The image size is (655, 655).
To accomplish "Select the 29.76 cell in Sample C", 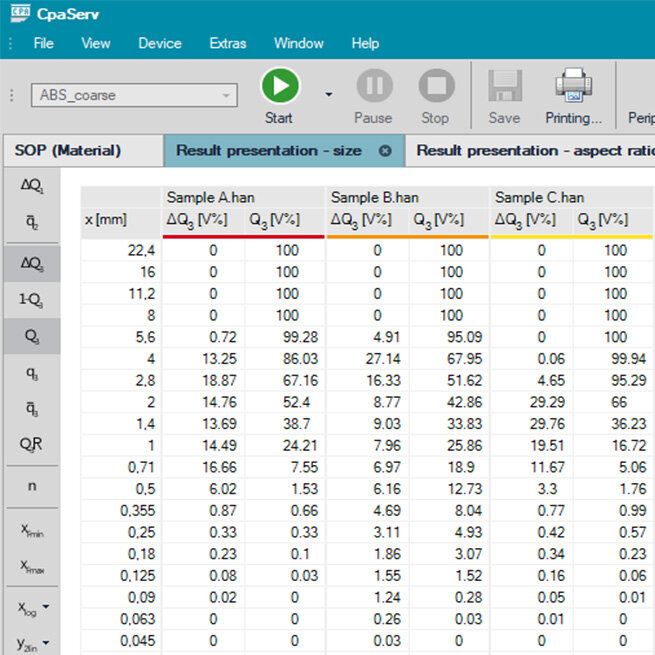I will click(x=531, y=424).
